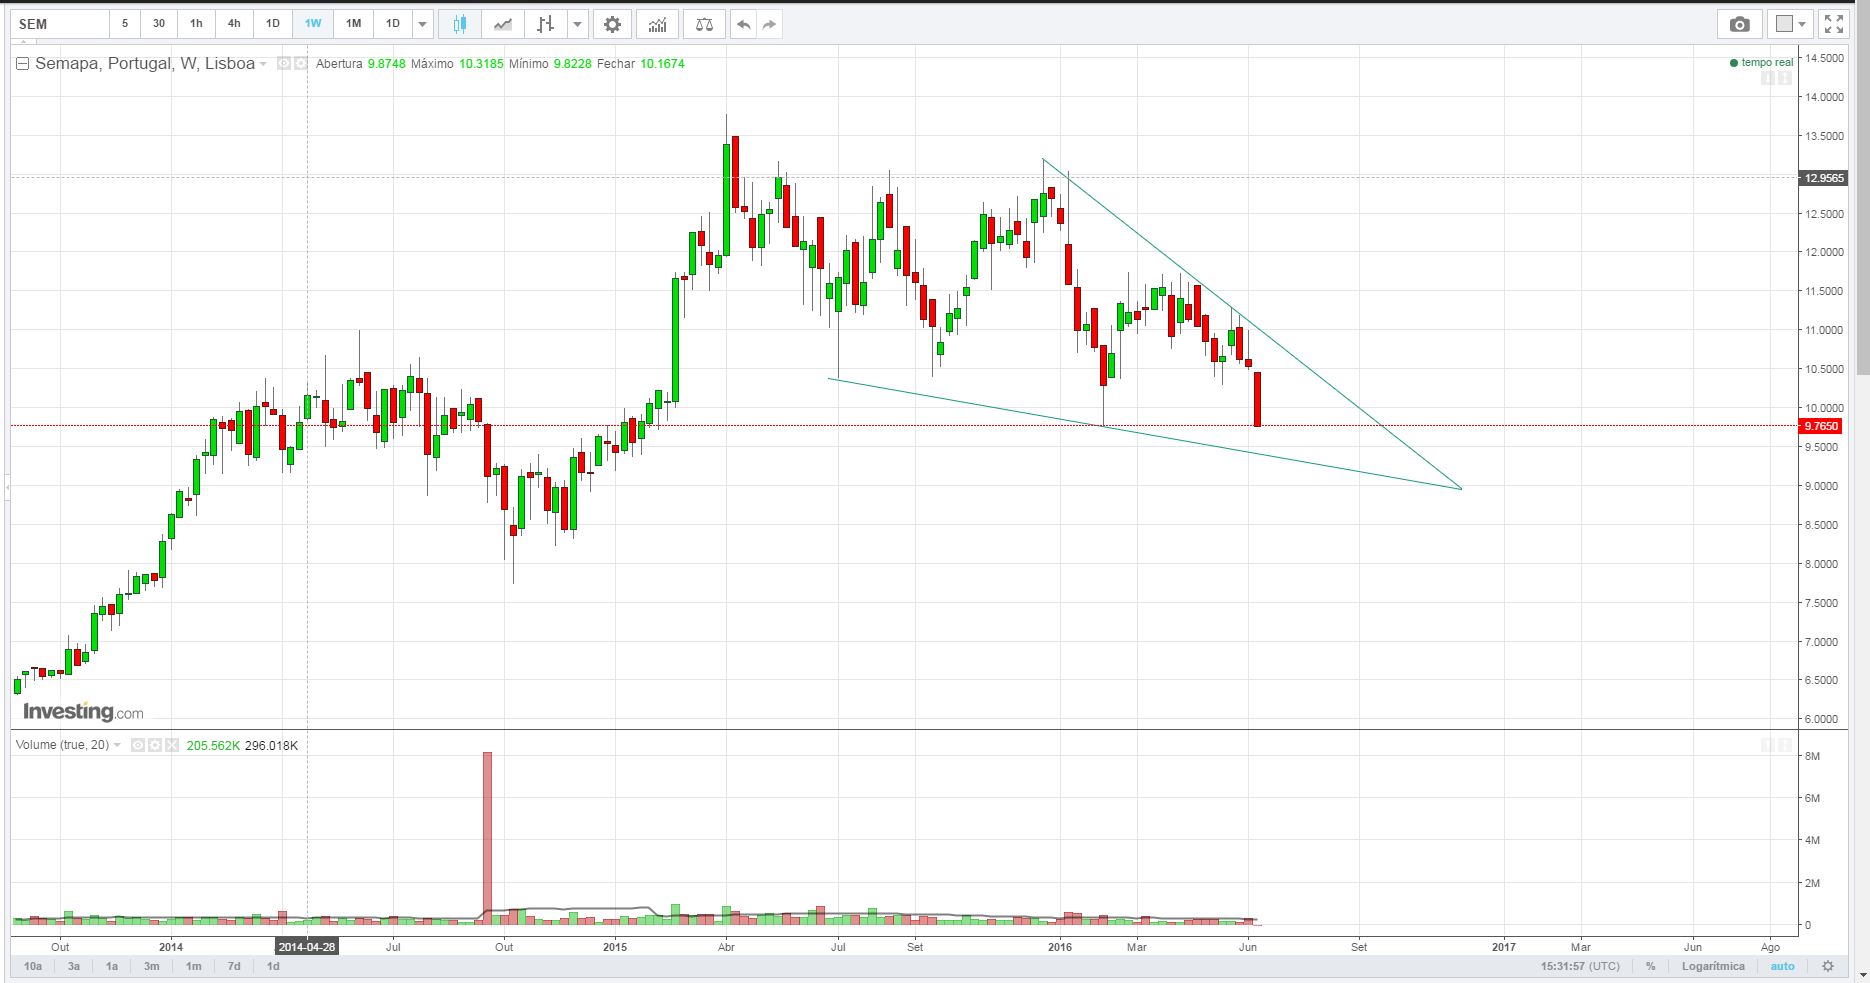The image size is (1870, 983).
Task: Click the SEM symbol search field
Action: coord(60,24)
